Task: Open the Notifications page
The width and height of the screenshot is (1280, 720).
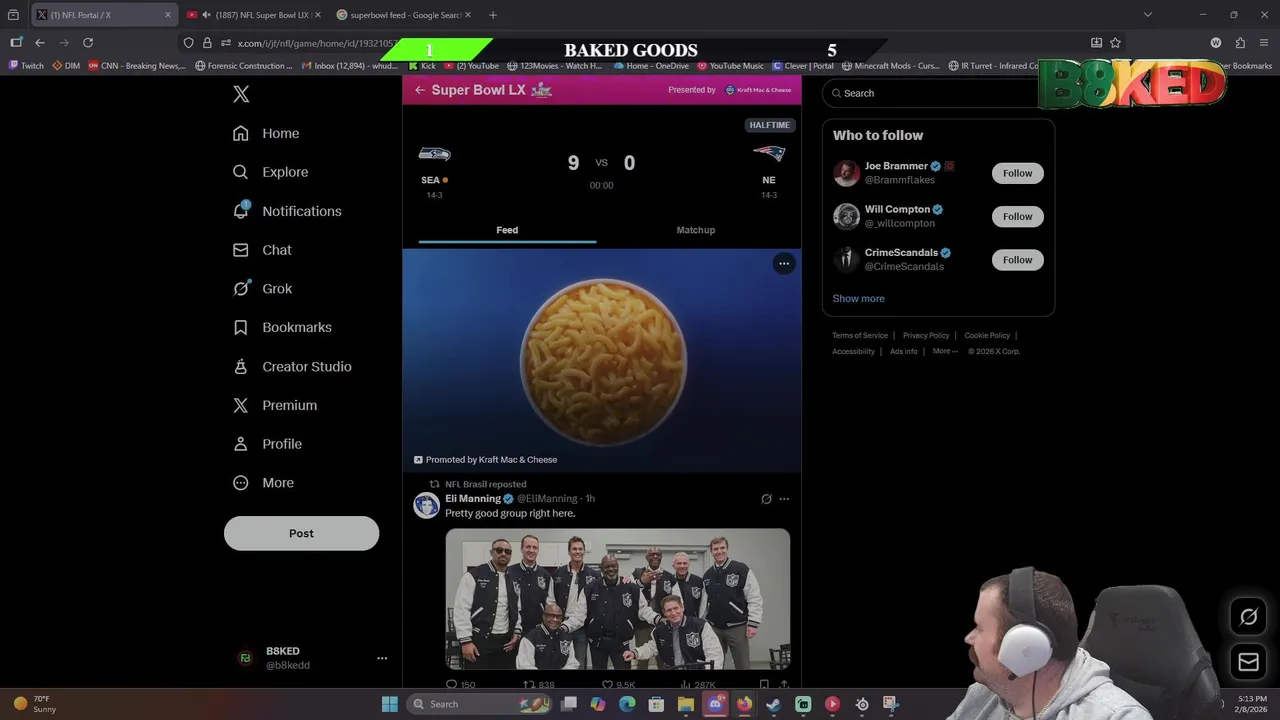Action: 287,211
